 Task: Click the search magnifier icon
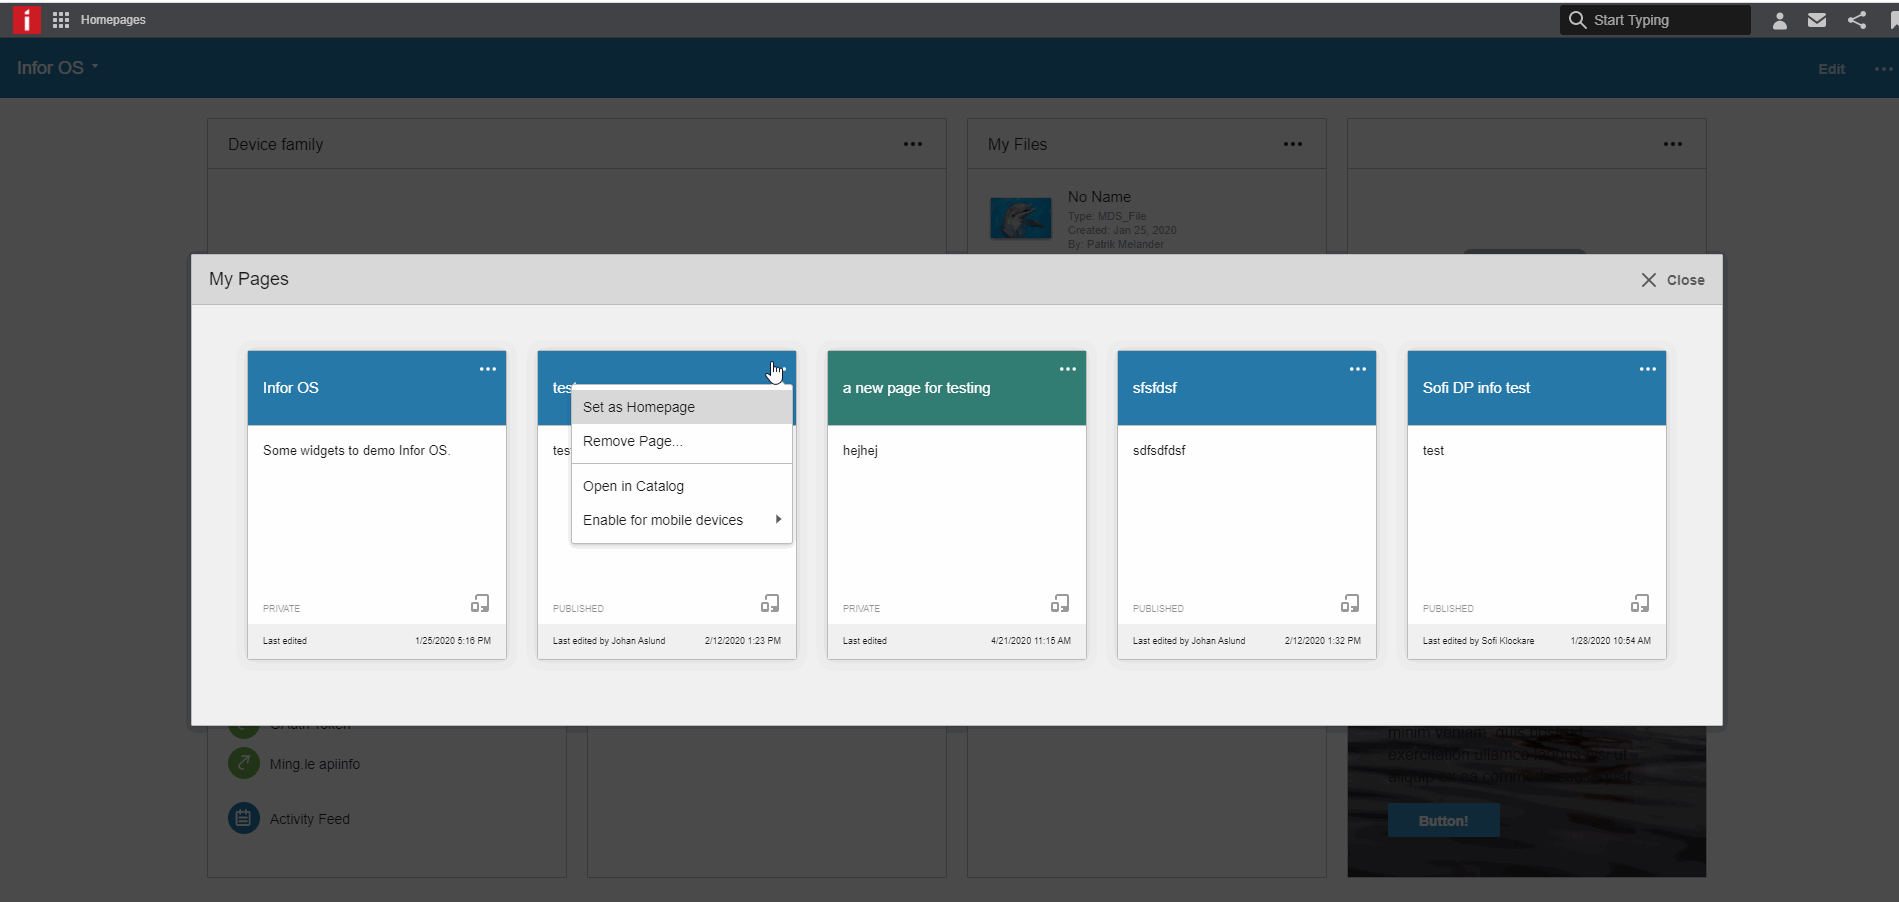(x=1577, y=20)
